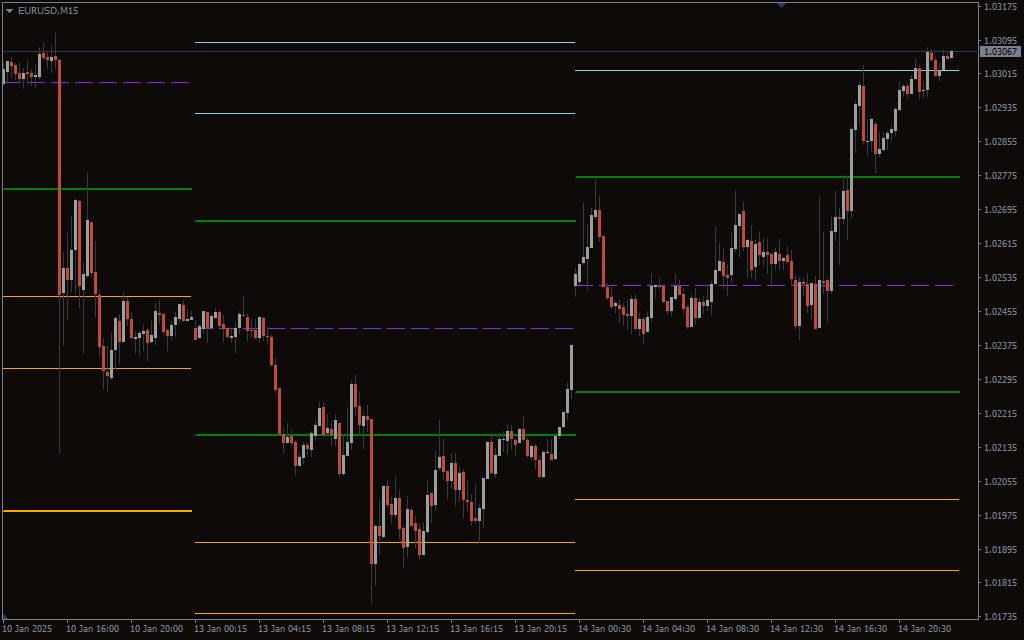Click the 1.02455 price scale label
The height and width of the screenshot is (640, 1024).
[x=1000, y=312]
